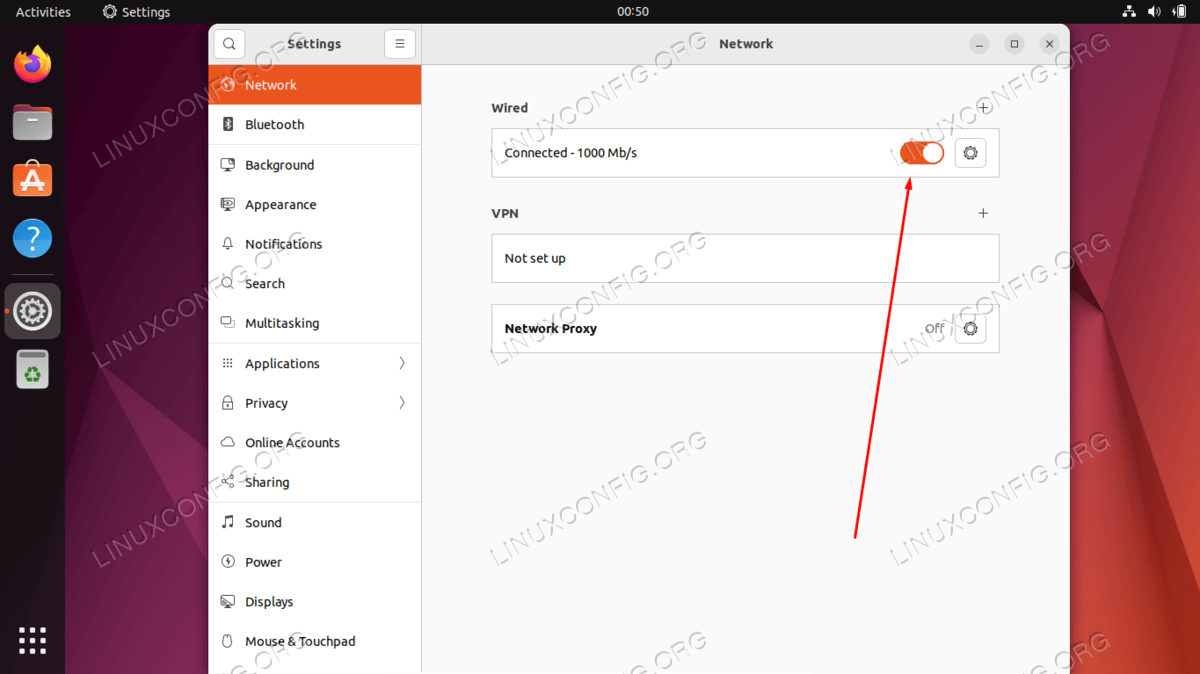Open the system status menu in top bar

coord(1154,12)
